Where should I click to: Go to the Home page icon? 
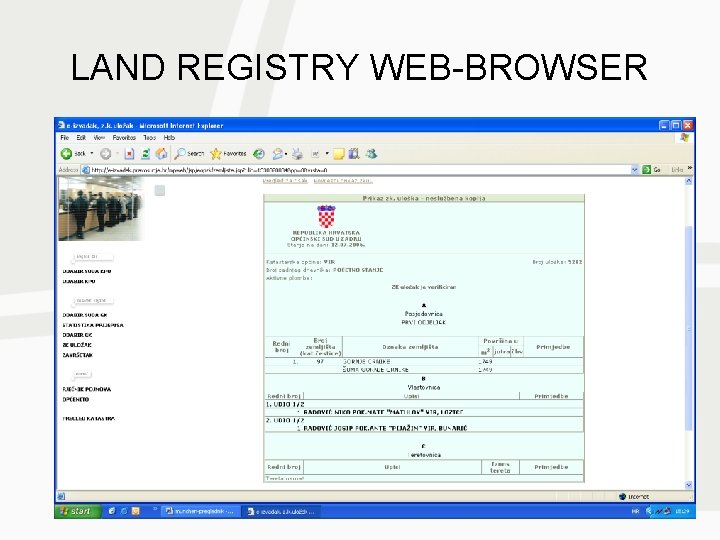point(162,154)
